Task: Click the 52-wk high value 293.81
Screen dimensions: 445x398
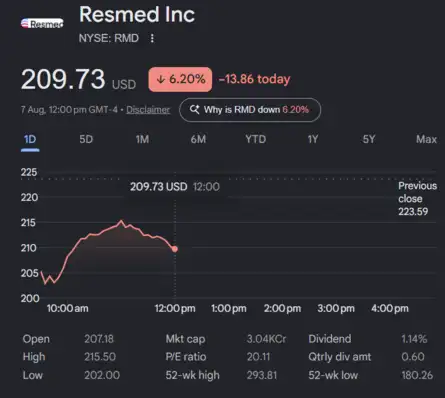Action: tap(262, 375)
